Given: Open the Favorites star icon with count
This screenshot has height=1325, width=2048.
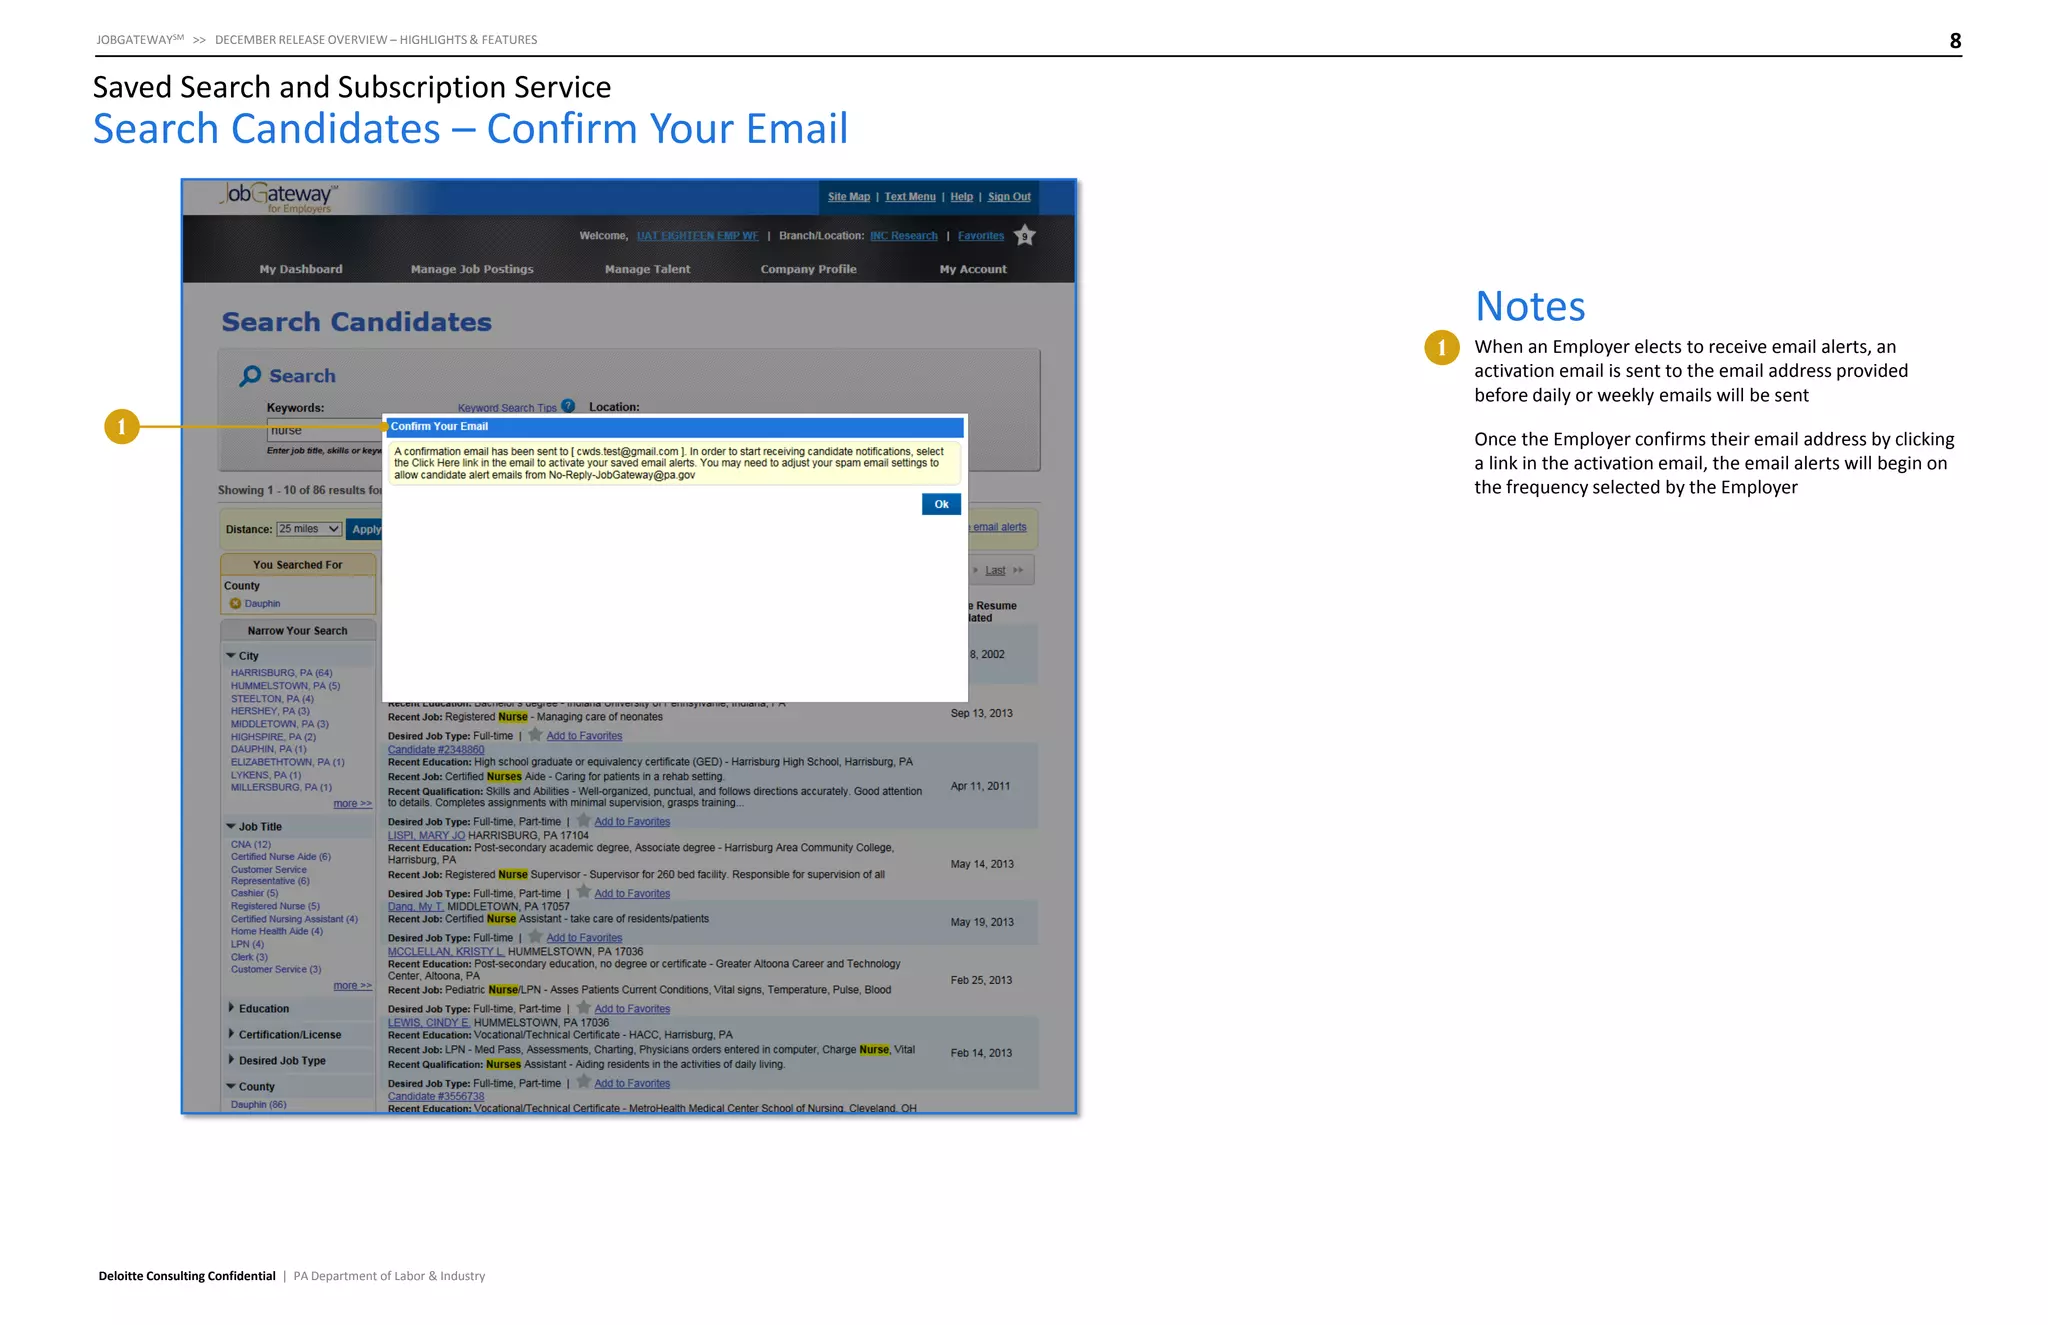Looking at the screenshot, I should coord(1024,236).
